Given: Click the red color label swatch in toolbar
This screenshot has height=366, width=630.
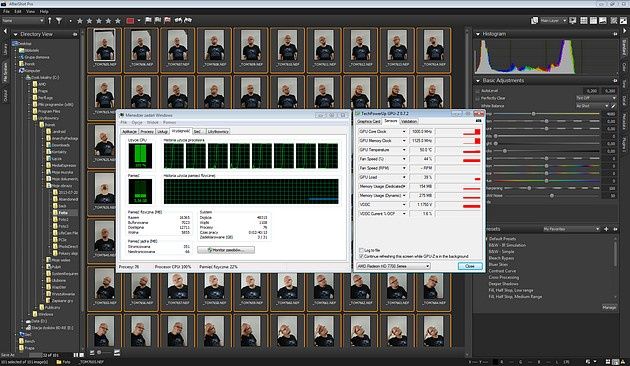Looking at the screenshot, I should point(130,20).
